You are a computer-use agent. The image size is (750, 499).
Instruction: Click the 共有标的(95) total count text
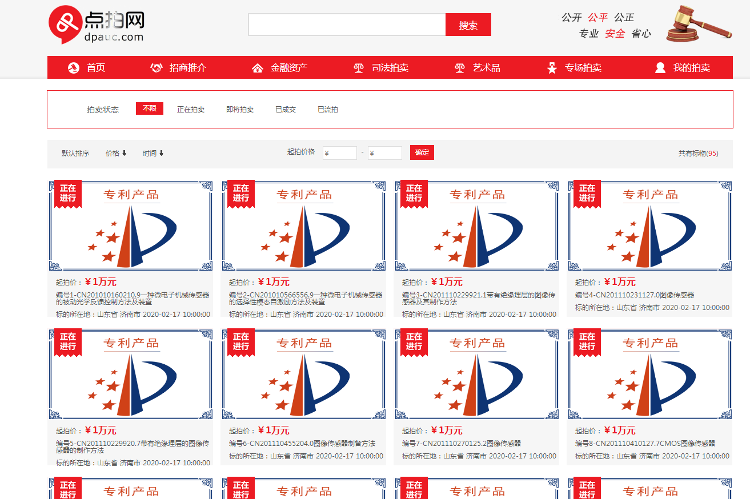[698, 154]
